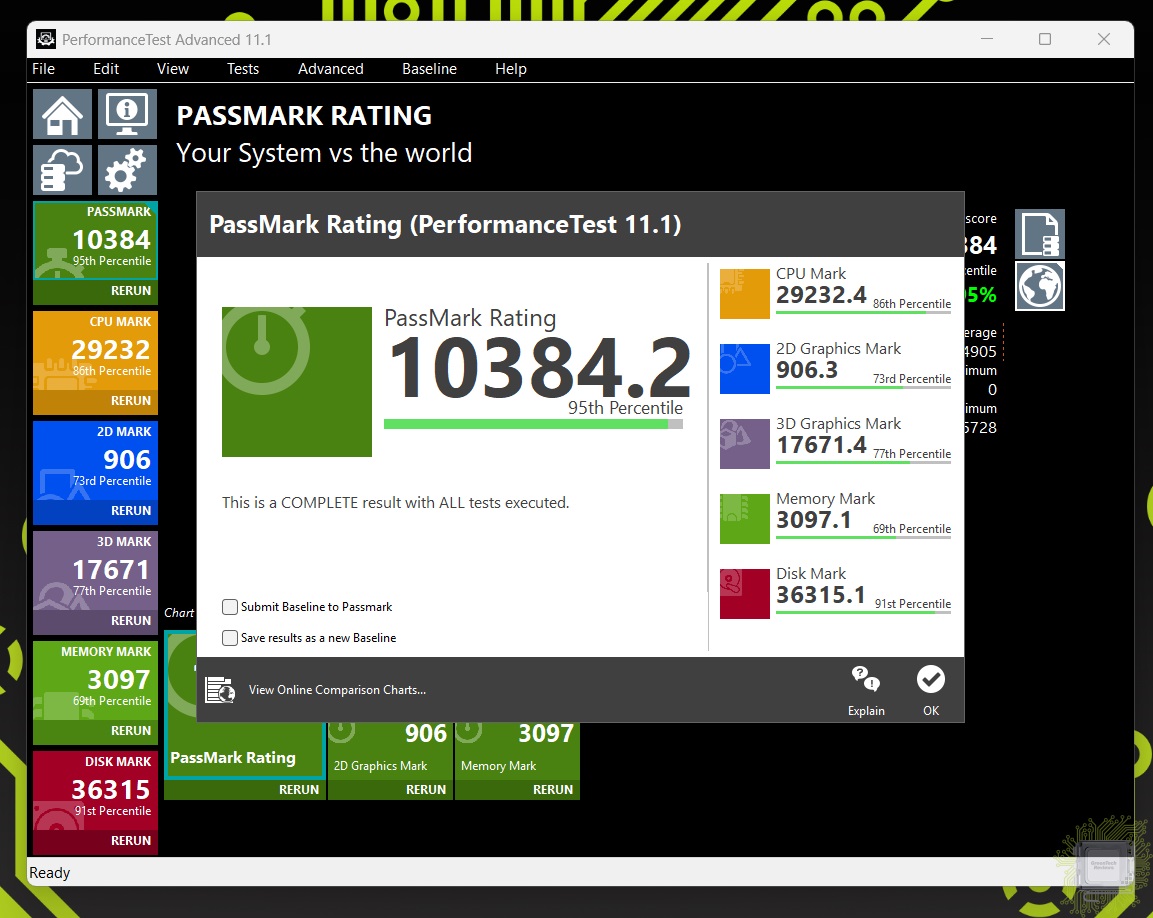This screenshot has width=1153, height=918.
Task: Open the Advanced menu
Action: (331, 69)
